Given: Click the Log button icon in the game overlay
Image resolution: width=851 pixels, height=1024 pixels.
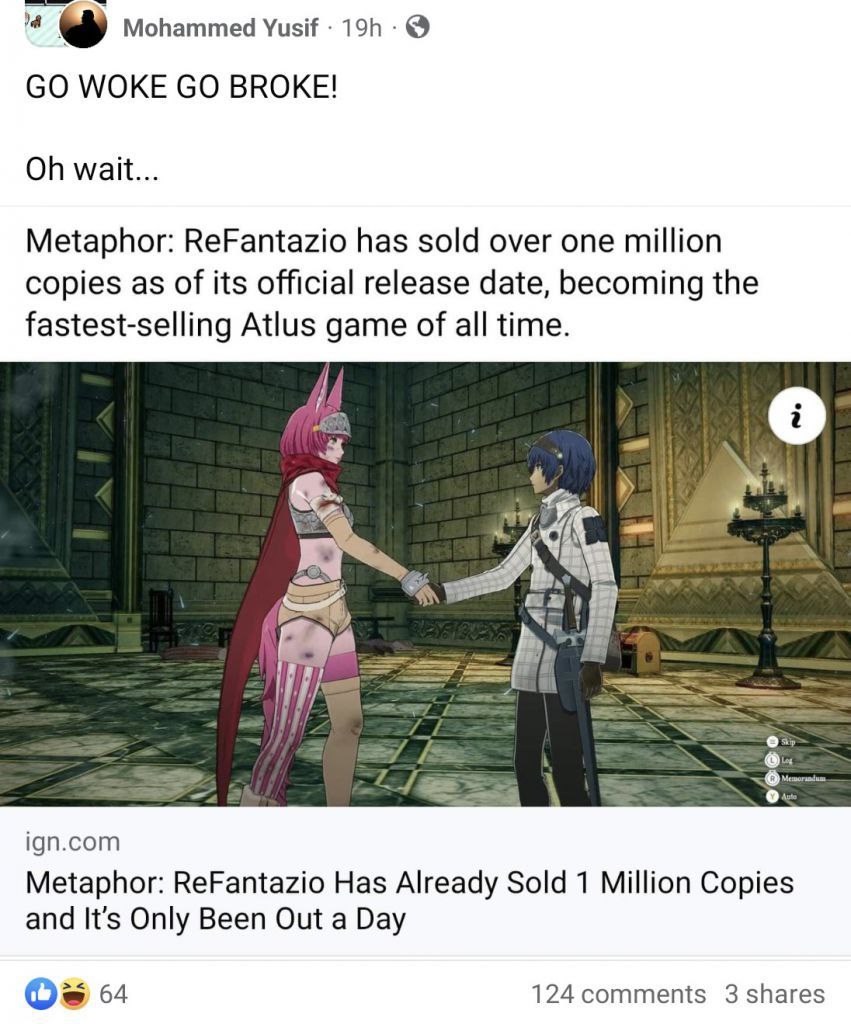Looking at the screenshot, I should [773, 760].
